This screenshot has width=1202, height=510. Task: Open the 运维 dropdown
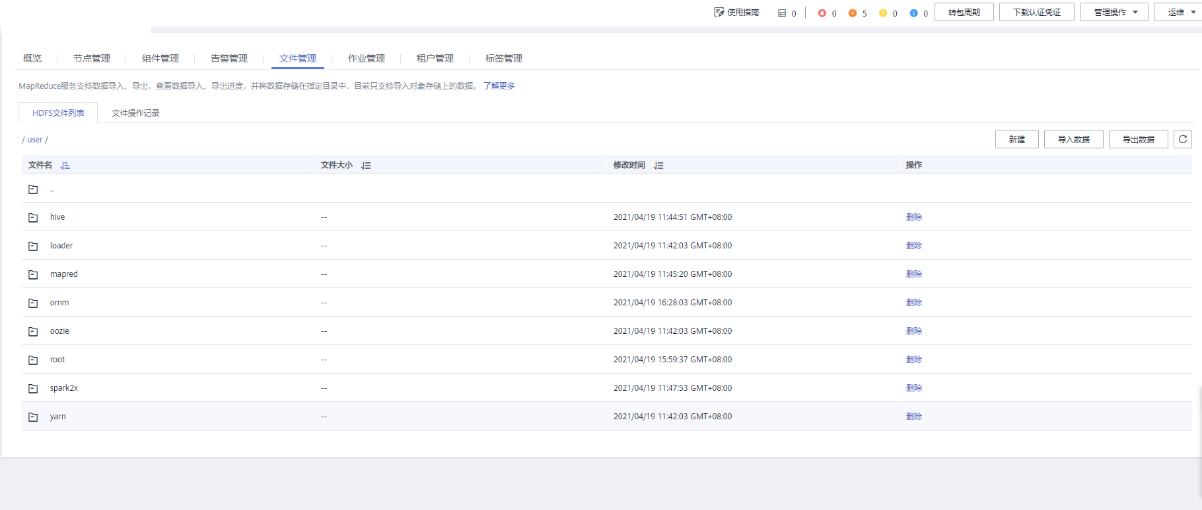click(x=1178, y=13)
